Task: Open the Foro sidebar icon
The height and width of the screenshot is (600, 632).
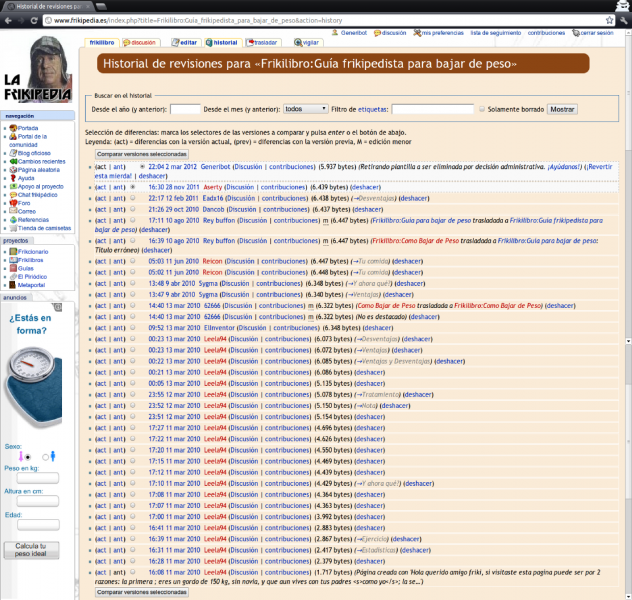Action: (x=13, y=203)
